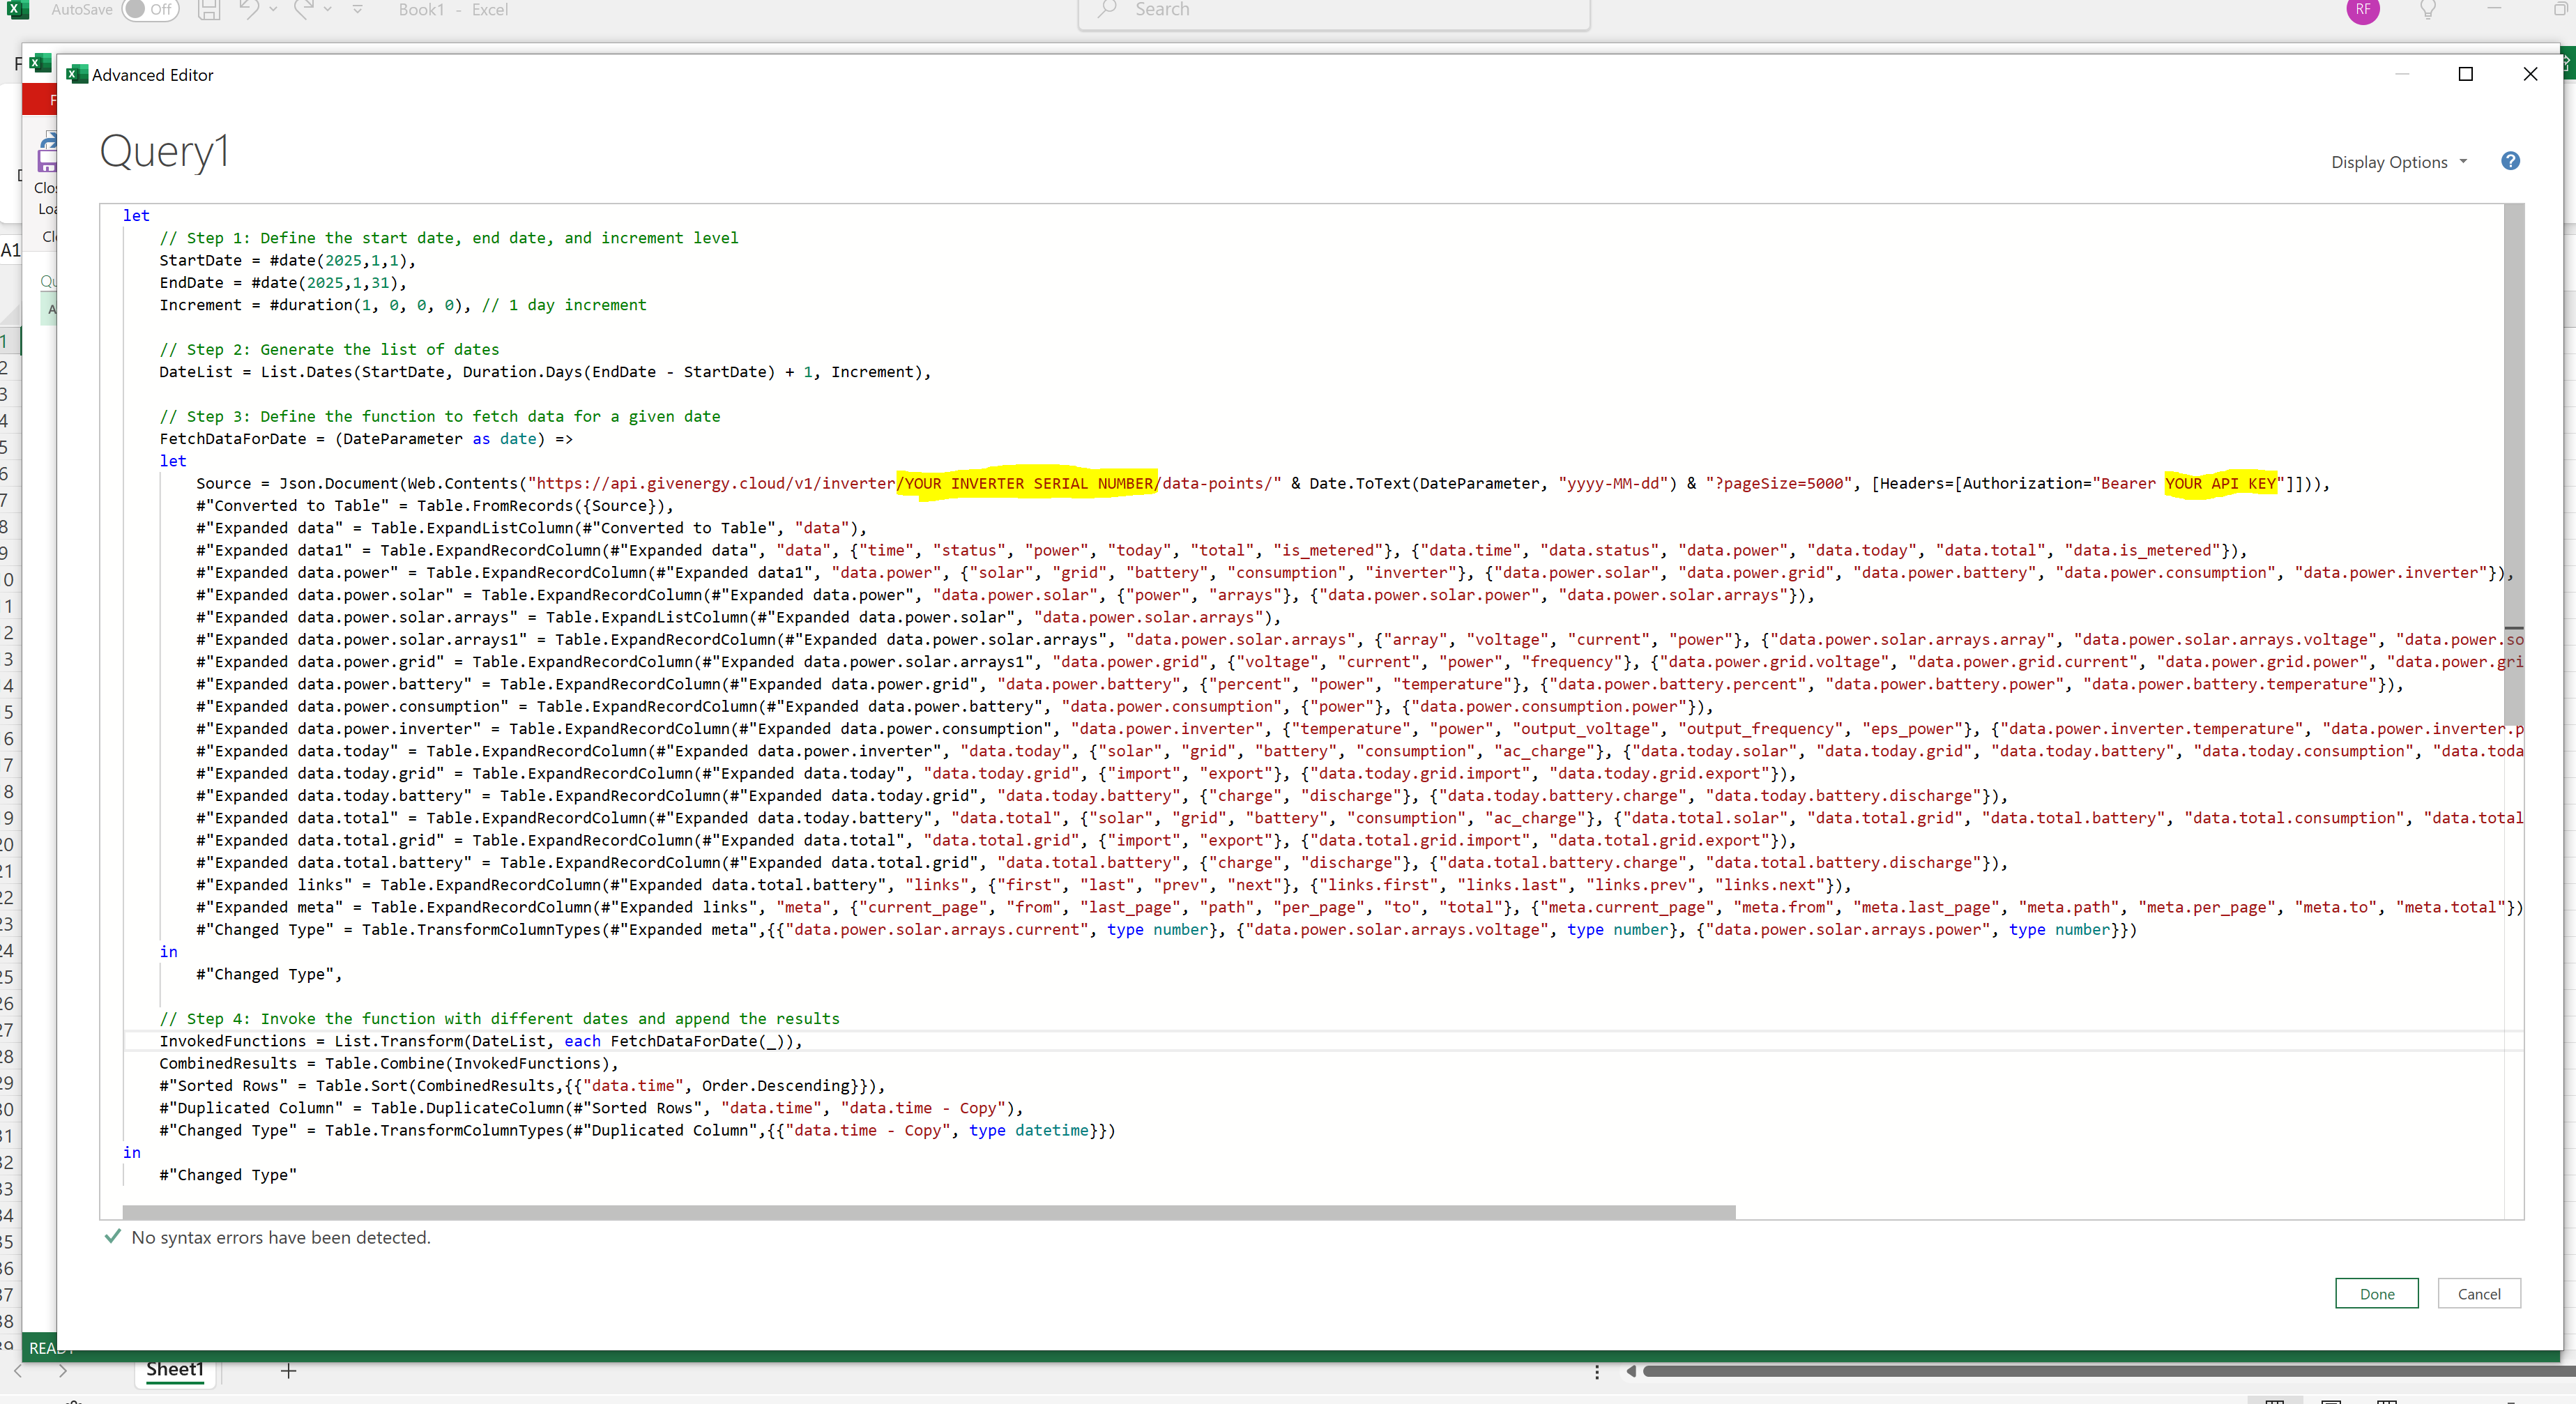Screen dimensions: 2576x1404
Task: Click the first 'let' keyword at top
Action: 136,215
